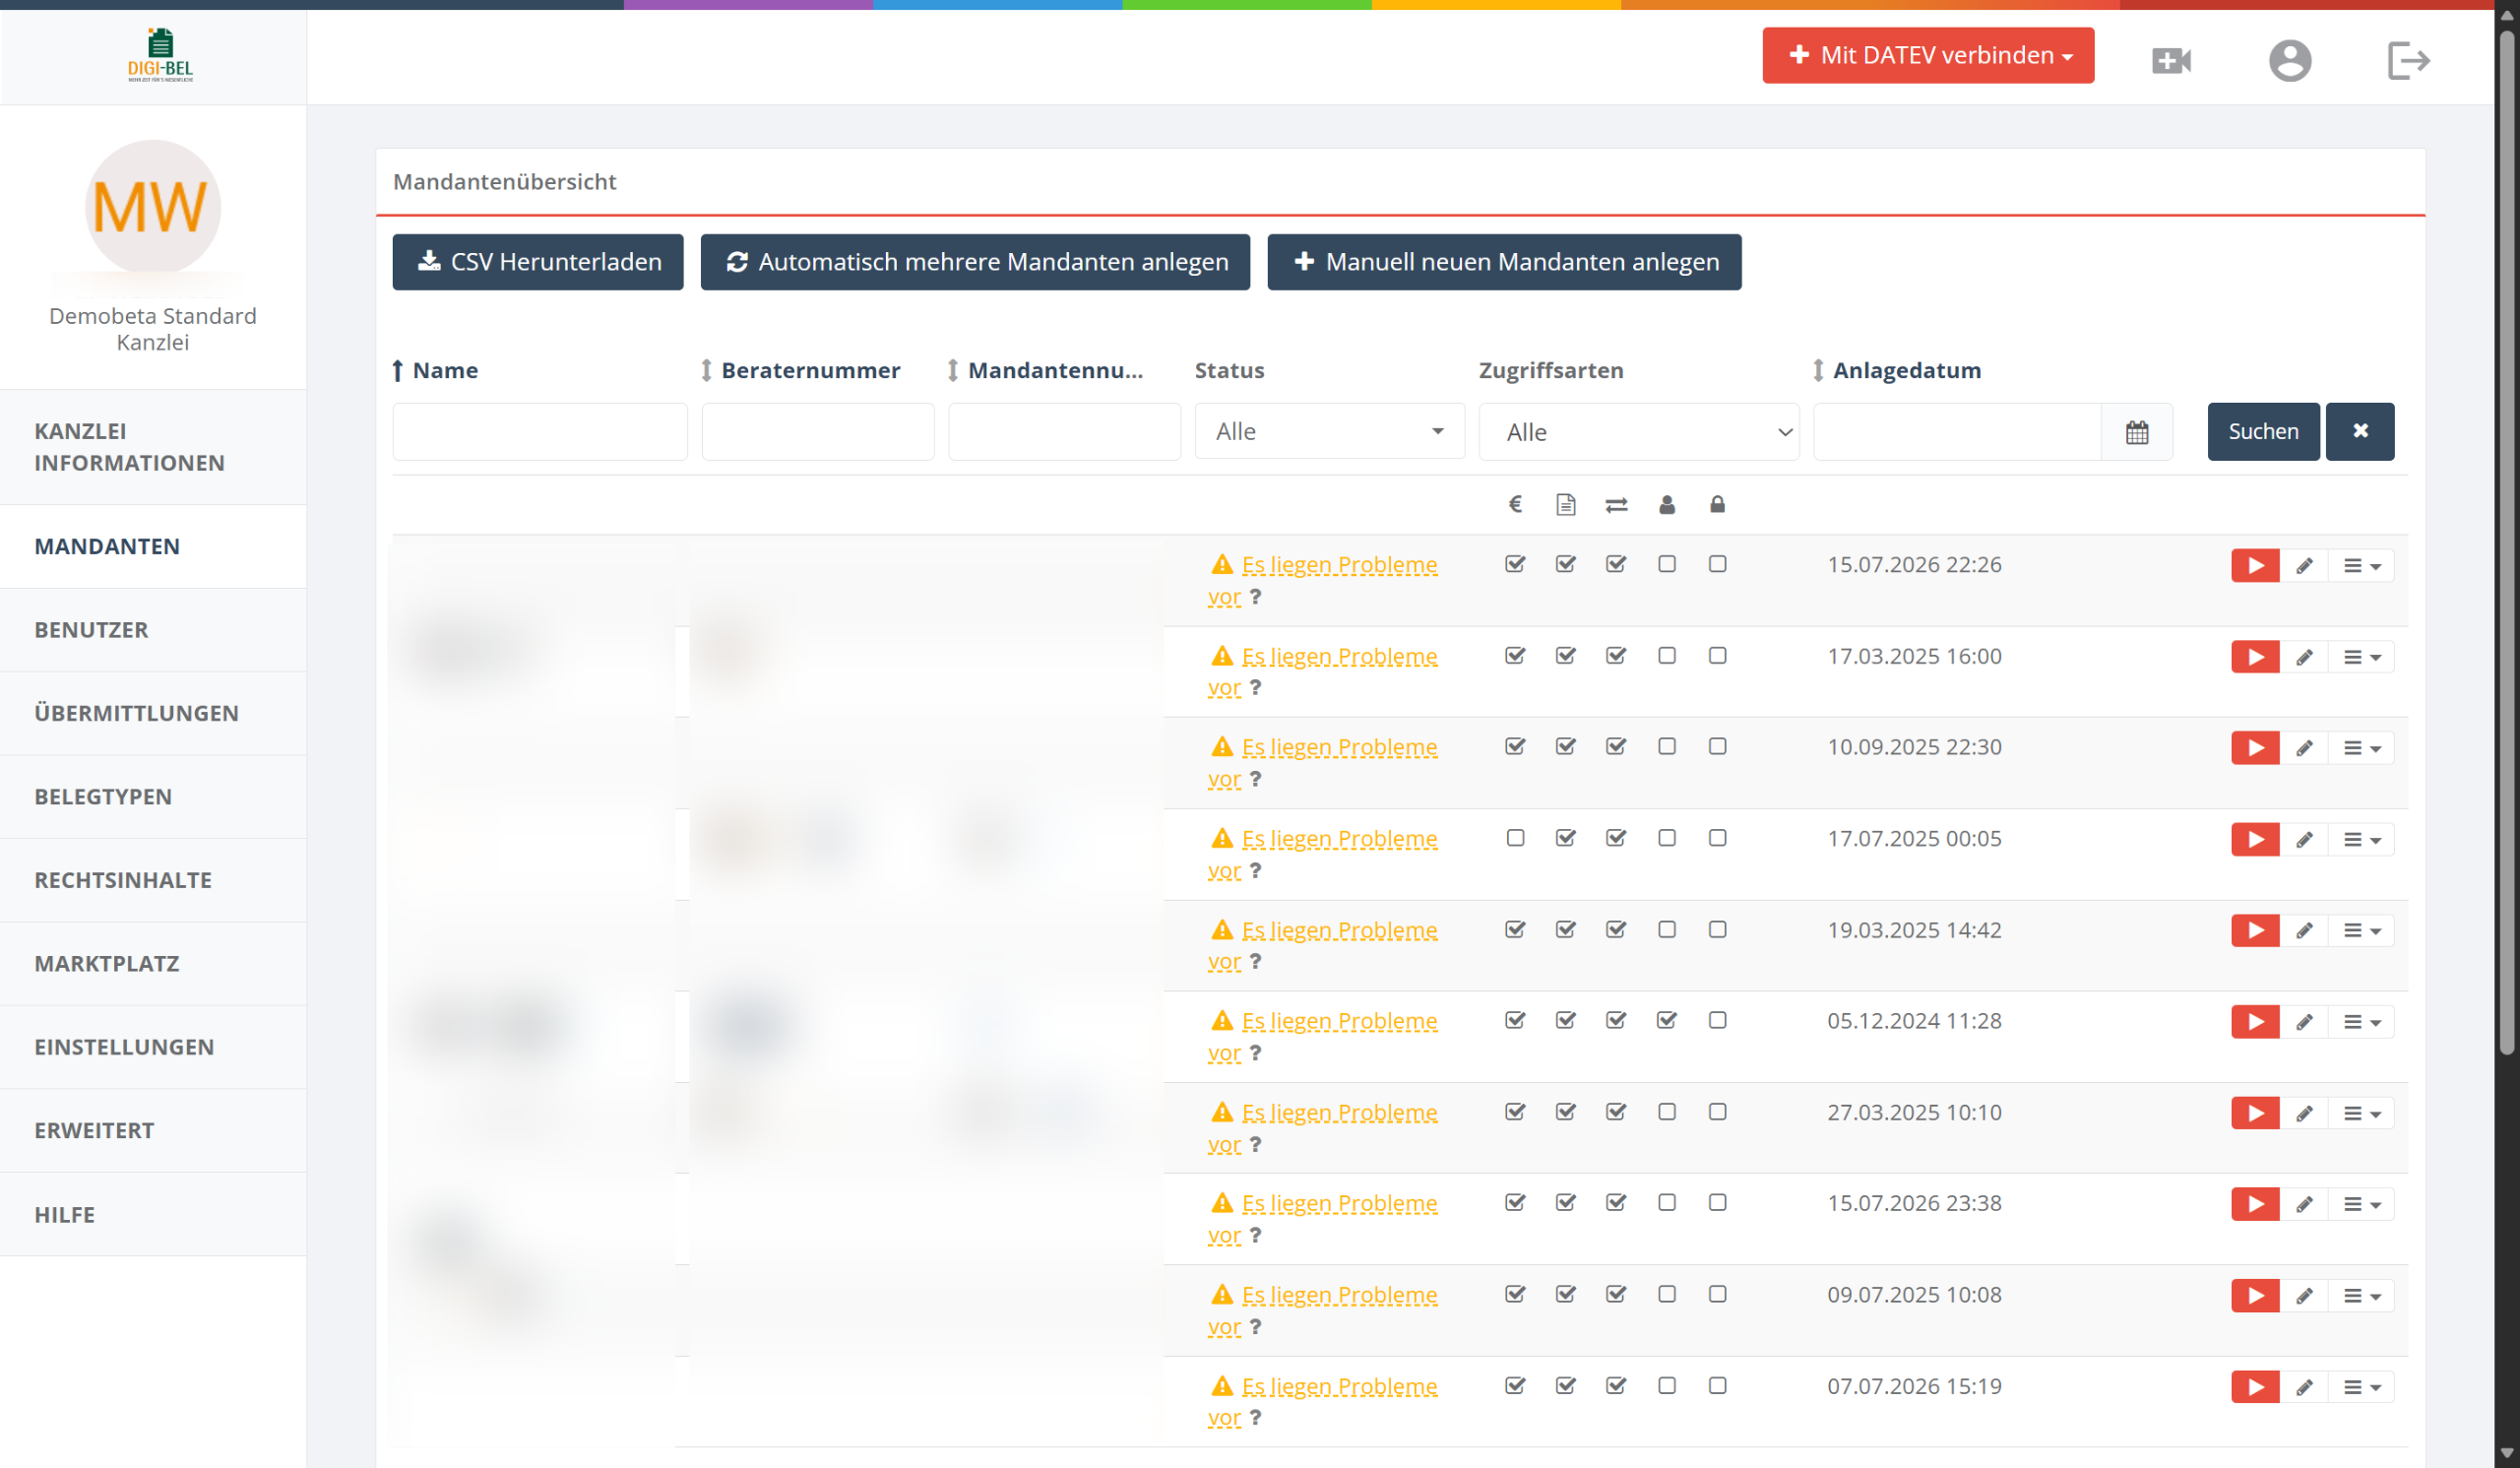Open actions menu for row 17.07.2025 00:05
This screenshot has width=2520, height=1468.
(2361, 839)
